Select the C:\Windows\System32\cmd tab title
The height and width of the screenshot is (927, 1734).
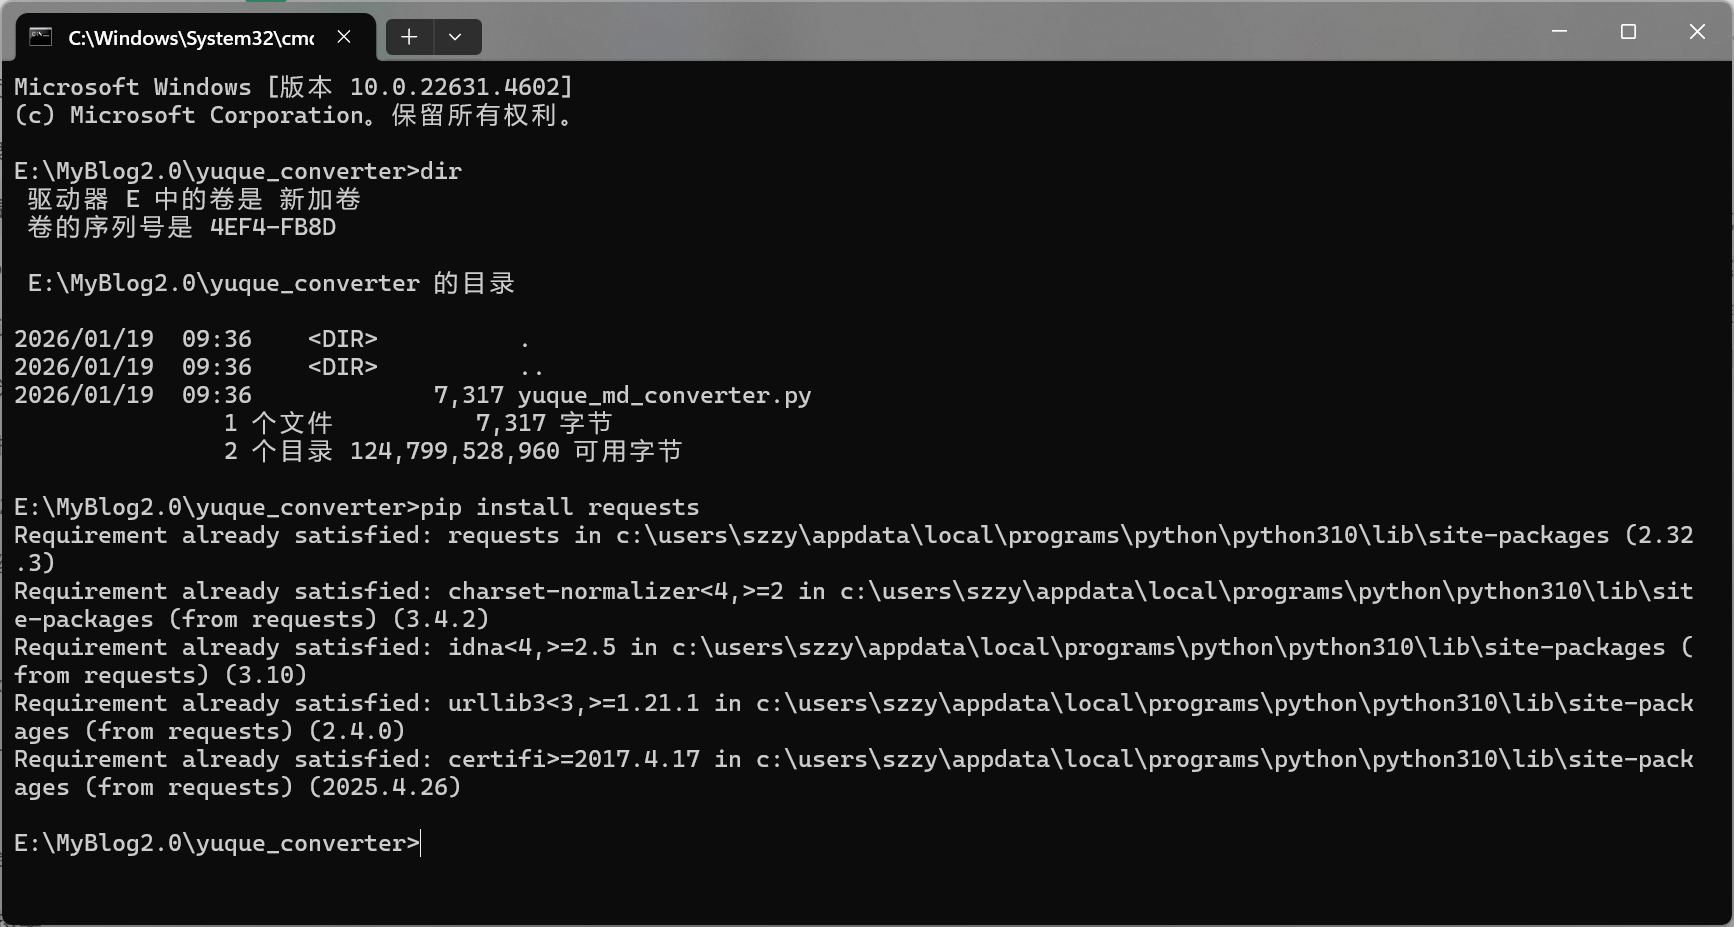click(191, 38)
